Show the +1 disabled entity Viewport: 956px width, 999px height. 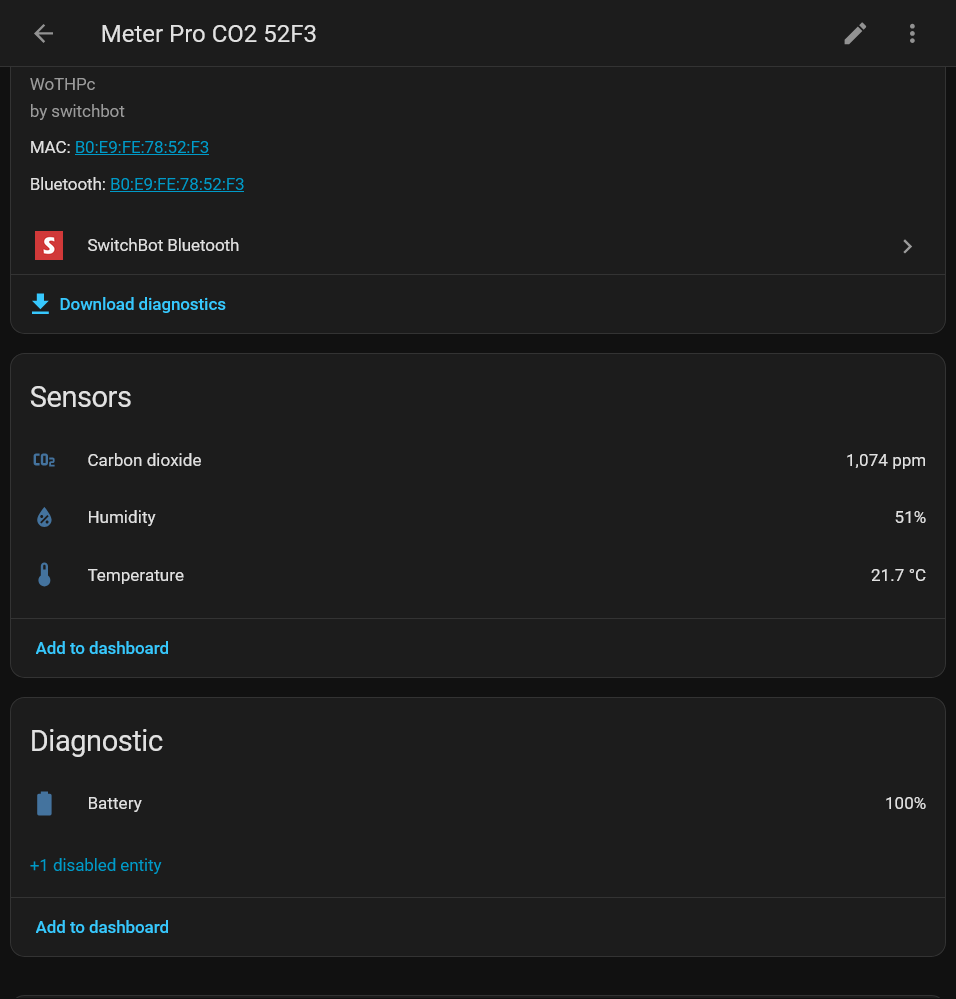[96, 865]
